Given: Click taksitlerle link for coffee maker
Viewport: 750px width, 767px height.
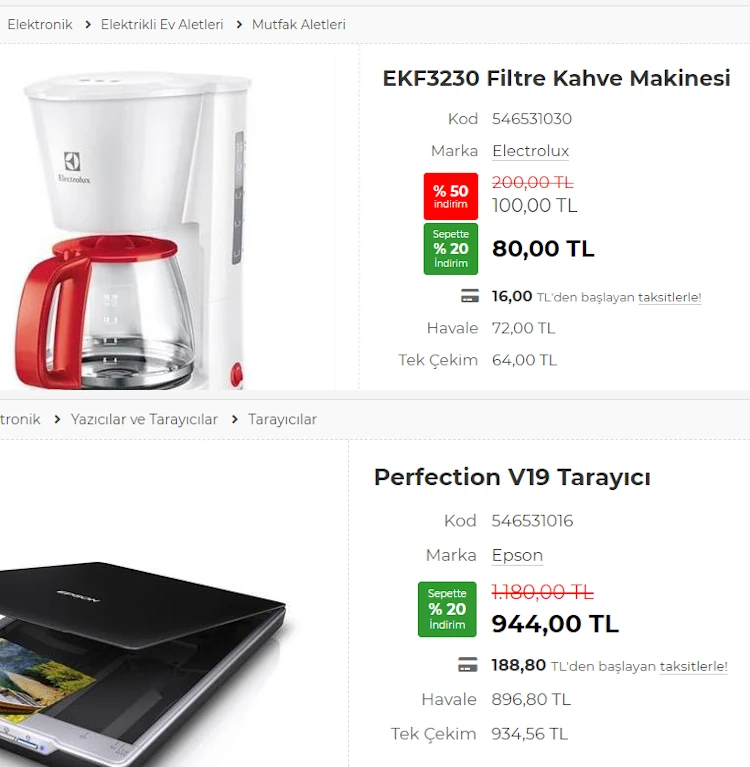Looking at the screenshot, I should pyautogui.click(x=669, y=297).
